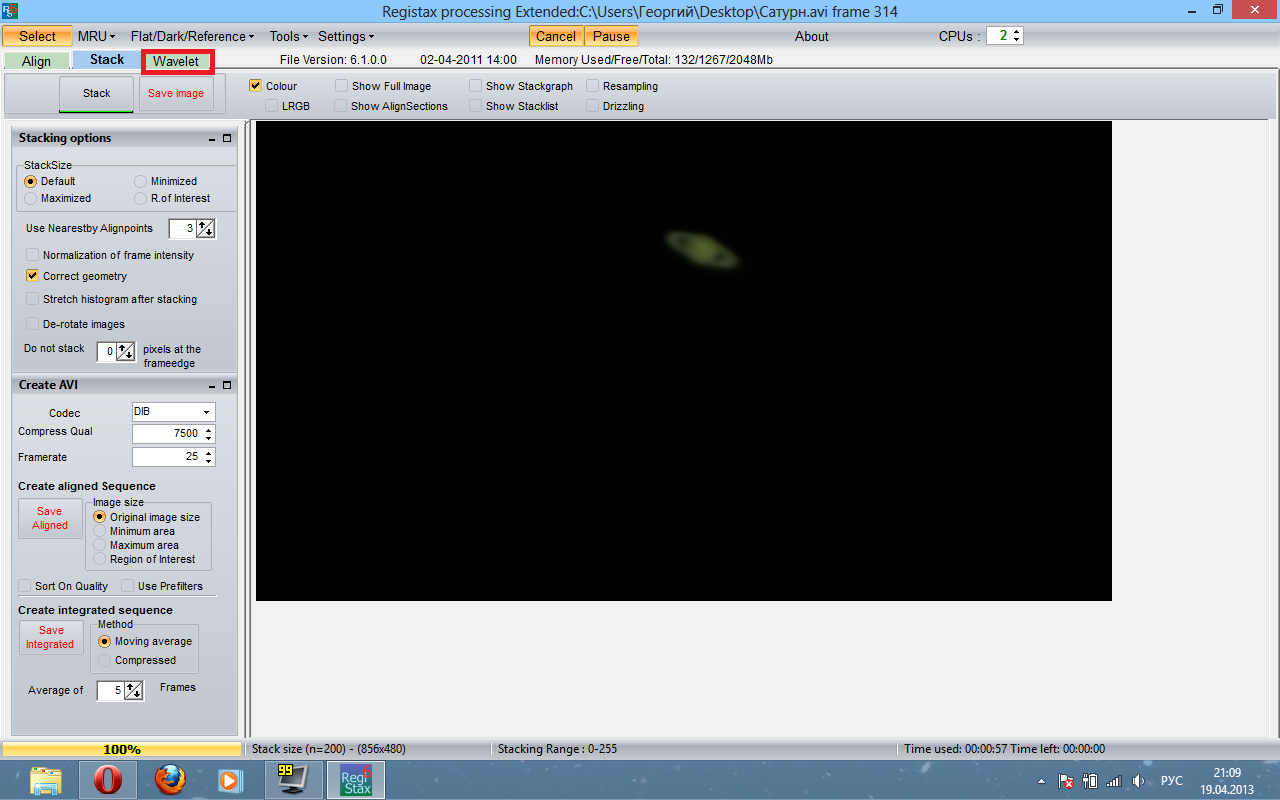The height and width of the screenshot is (800, 1280).
Task: Toggle Normalization of frame intensity
Action: click(x=33, y=255)
